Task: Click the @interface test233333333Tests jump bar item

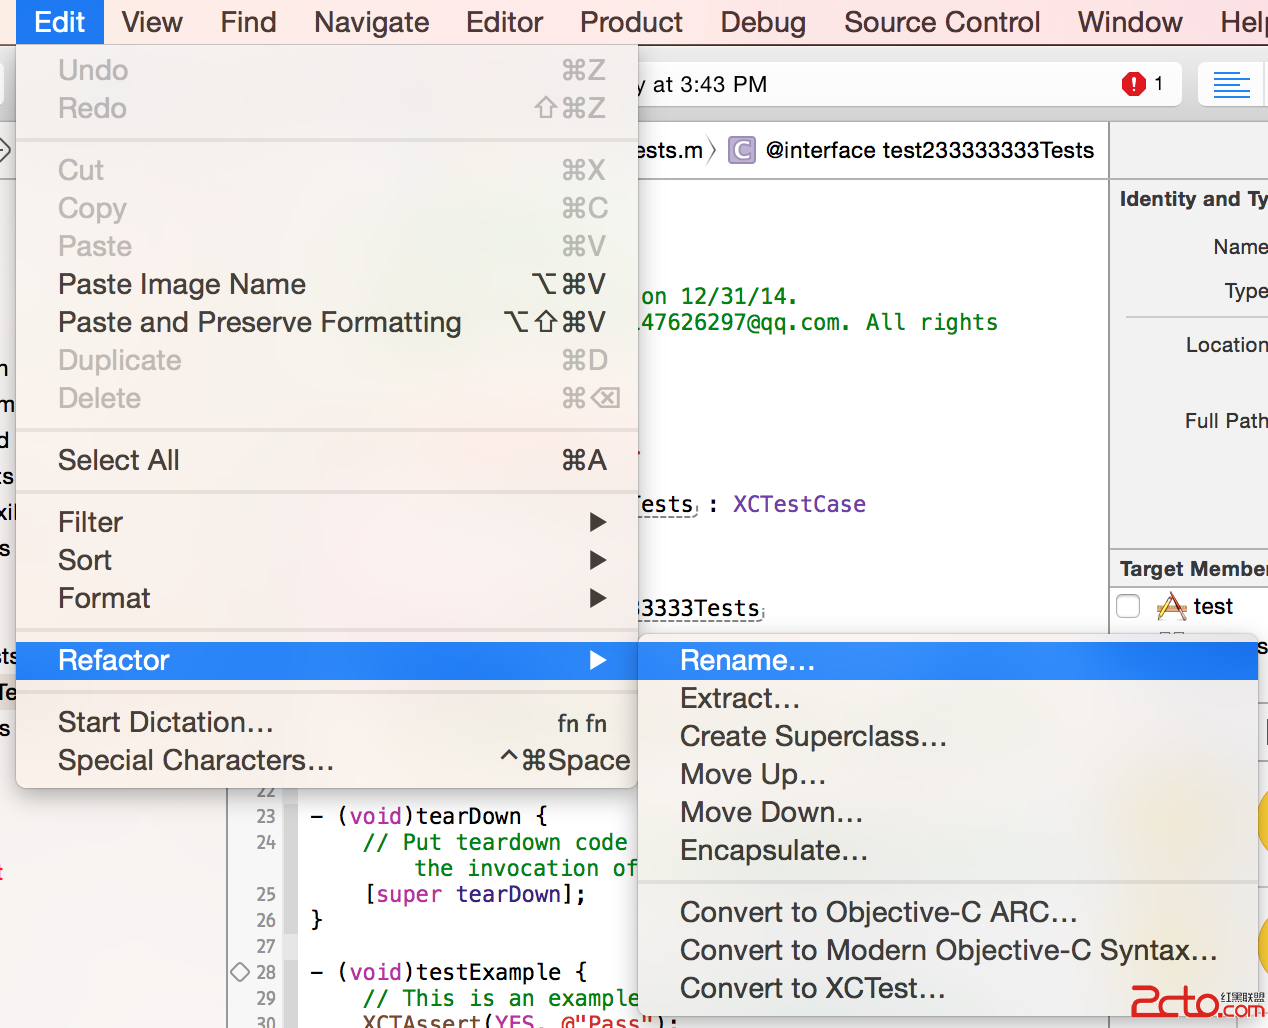Action: [929, 151]
